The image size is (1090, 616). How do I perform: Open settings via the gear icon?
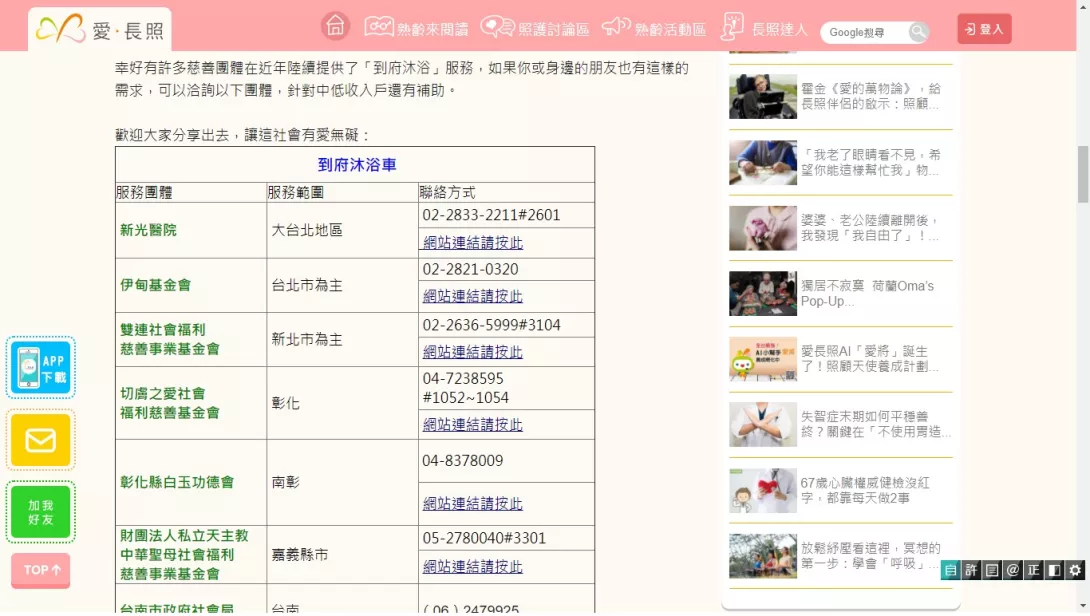coord(1075,570)
